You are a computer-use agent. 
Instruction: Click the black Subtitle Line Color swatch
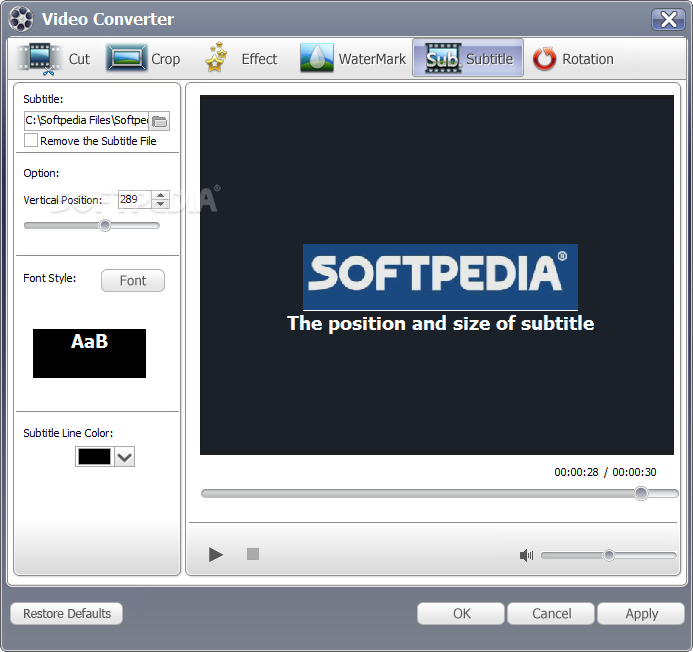94,457
